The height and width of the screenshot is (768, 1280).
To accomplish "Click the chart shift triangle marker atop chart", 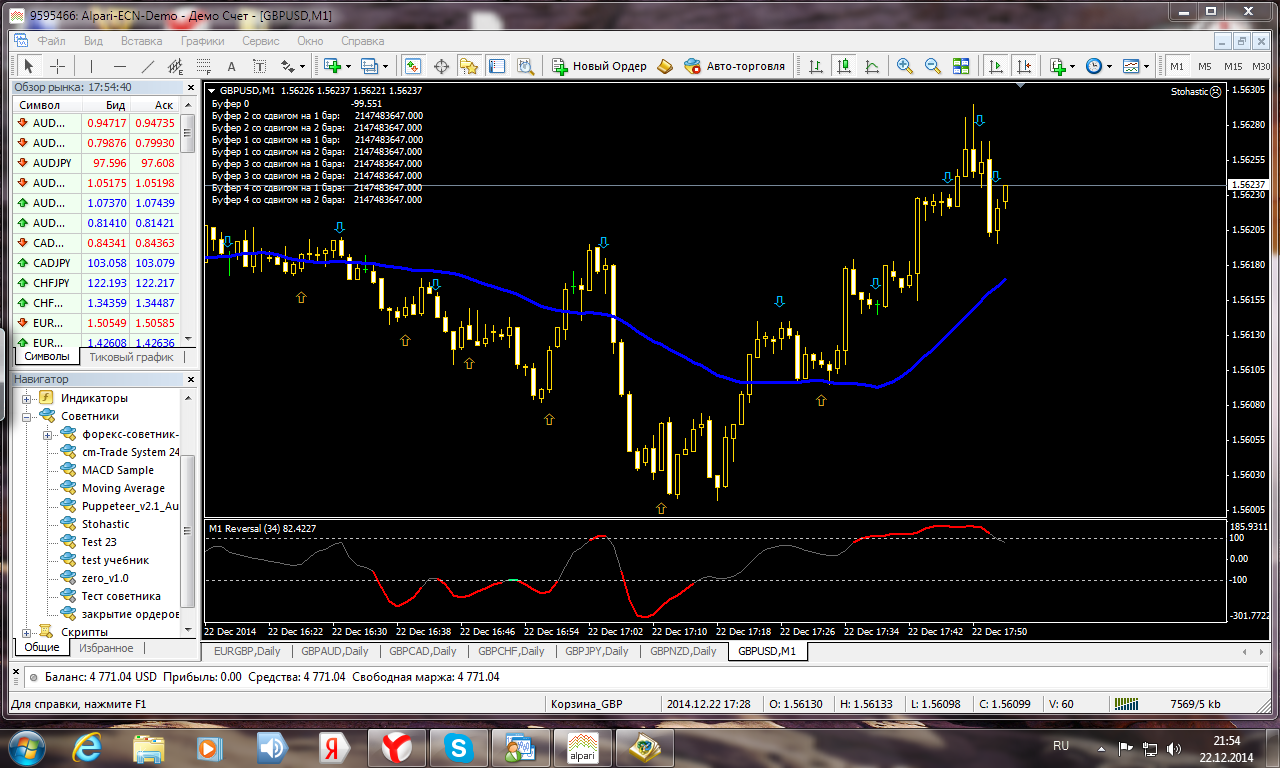I will (1019, 86).
